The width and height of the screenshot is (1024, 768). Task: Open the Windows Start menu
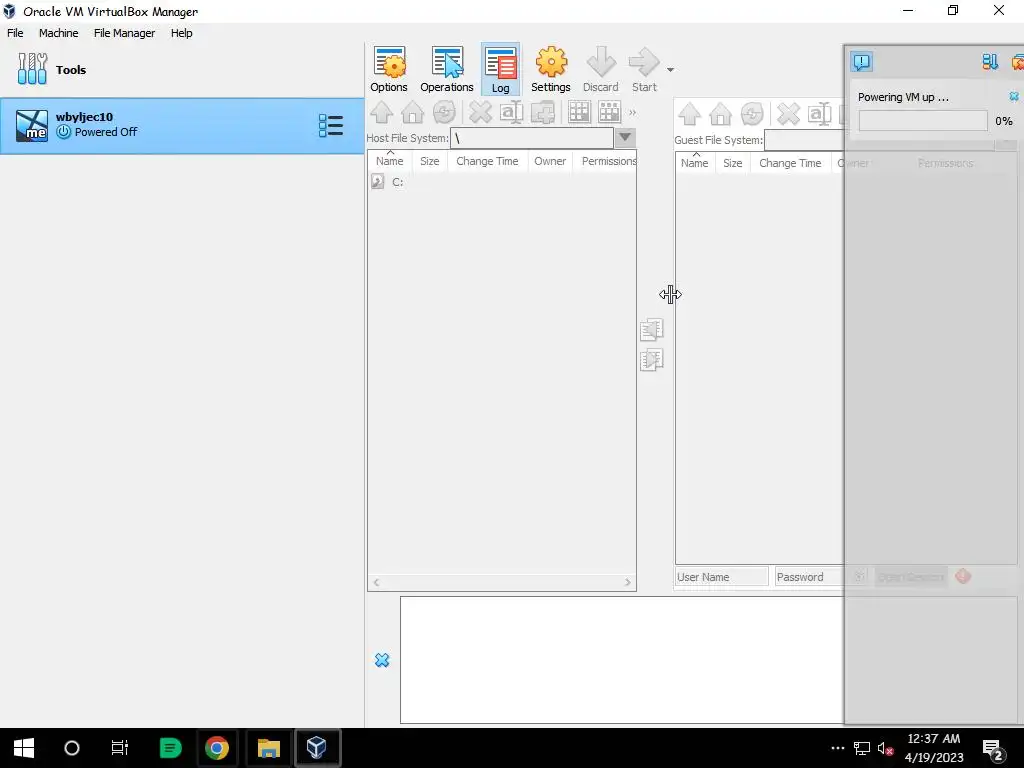point(24,748)
